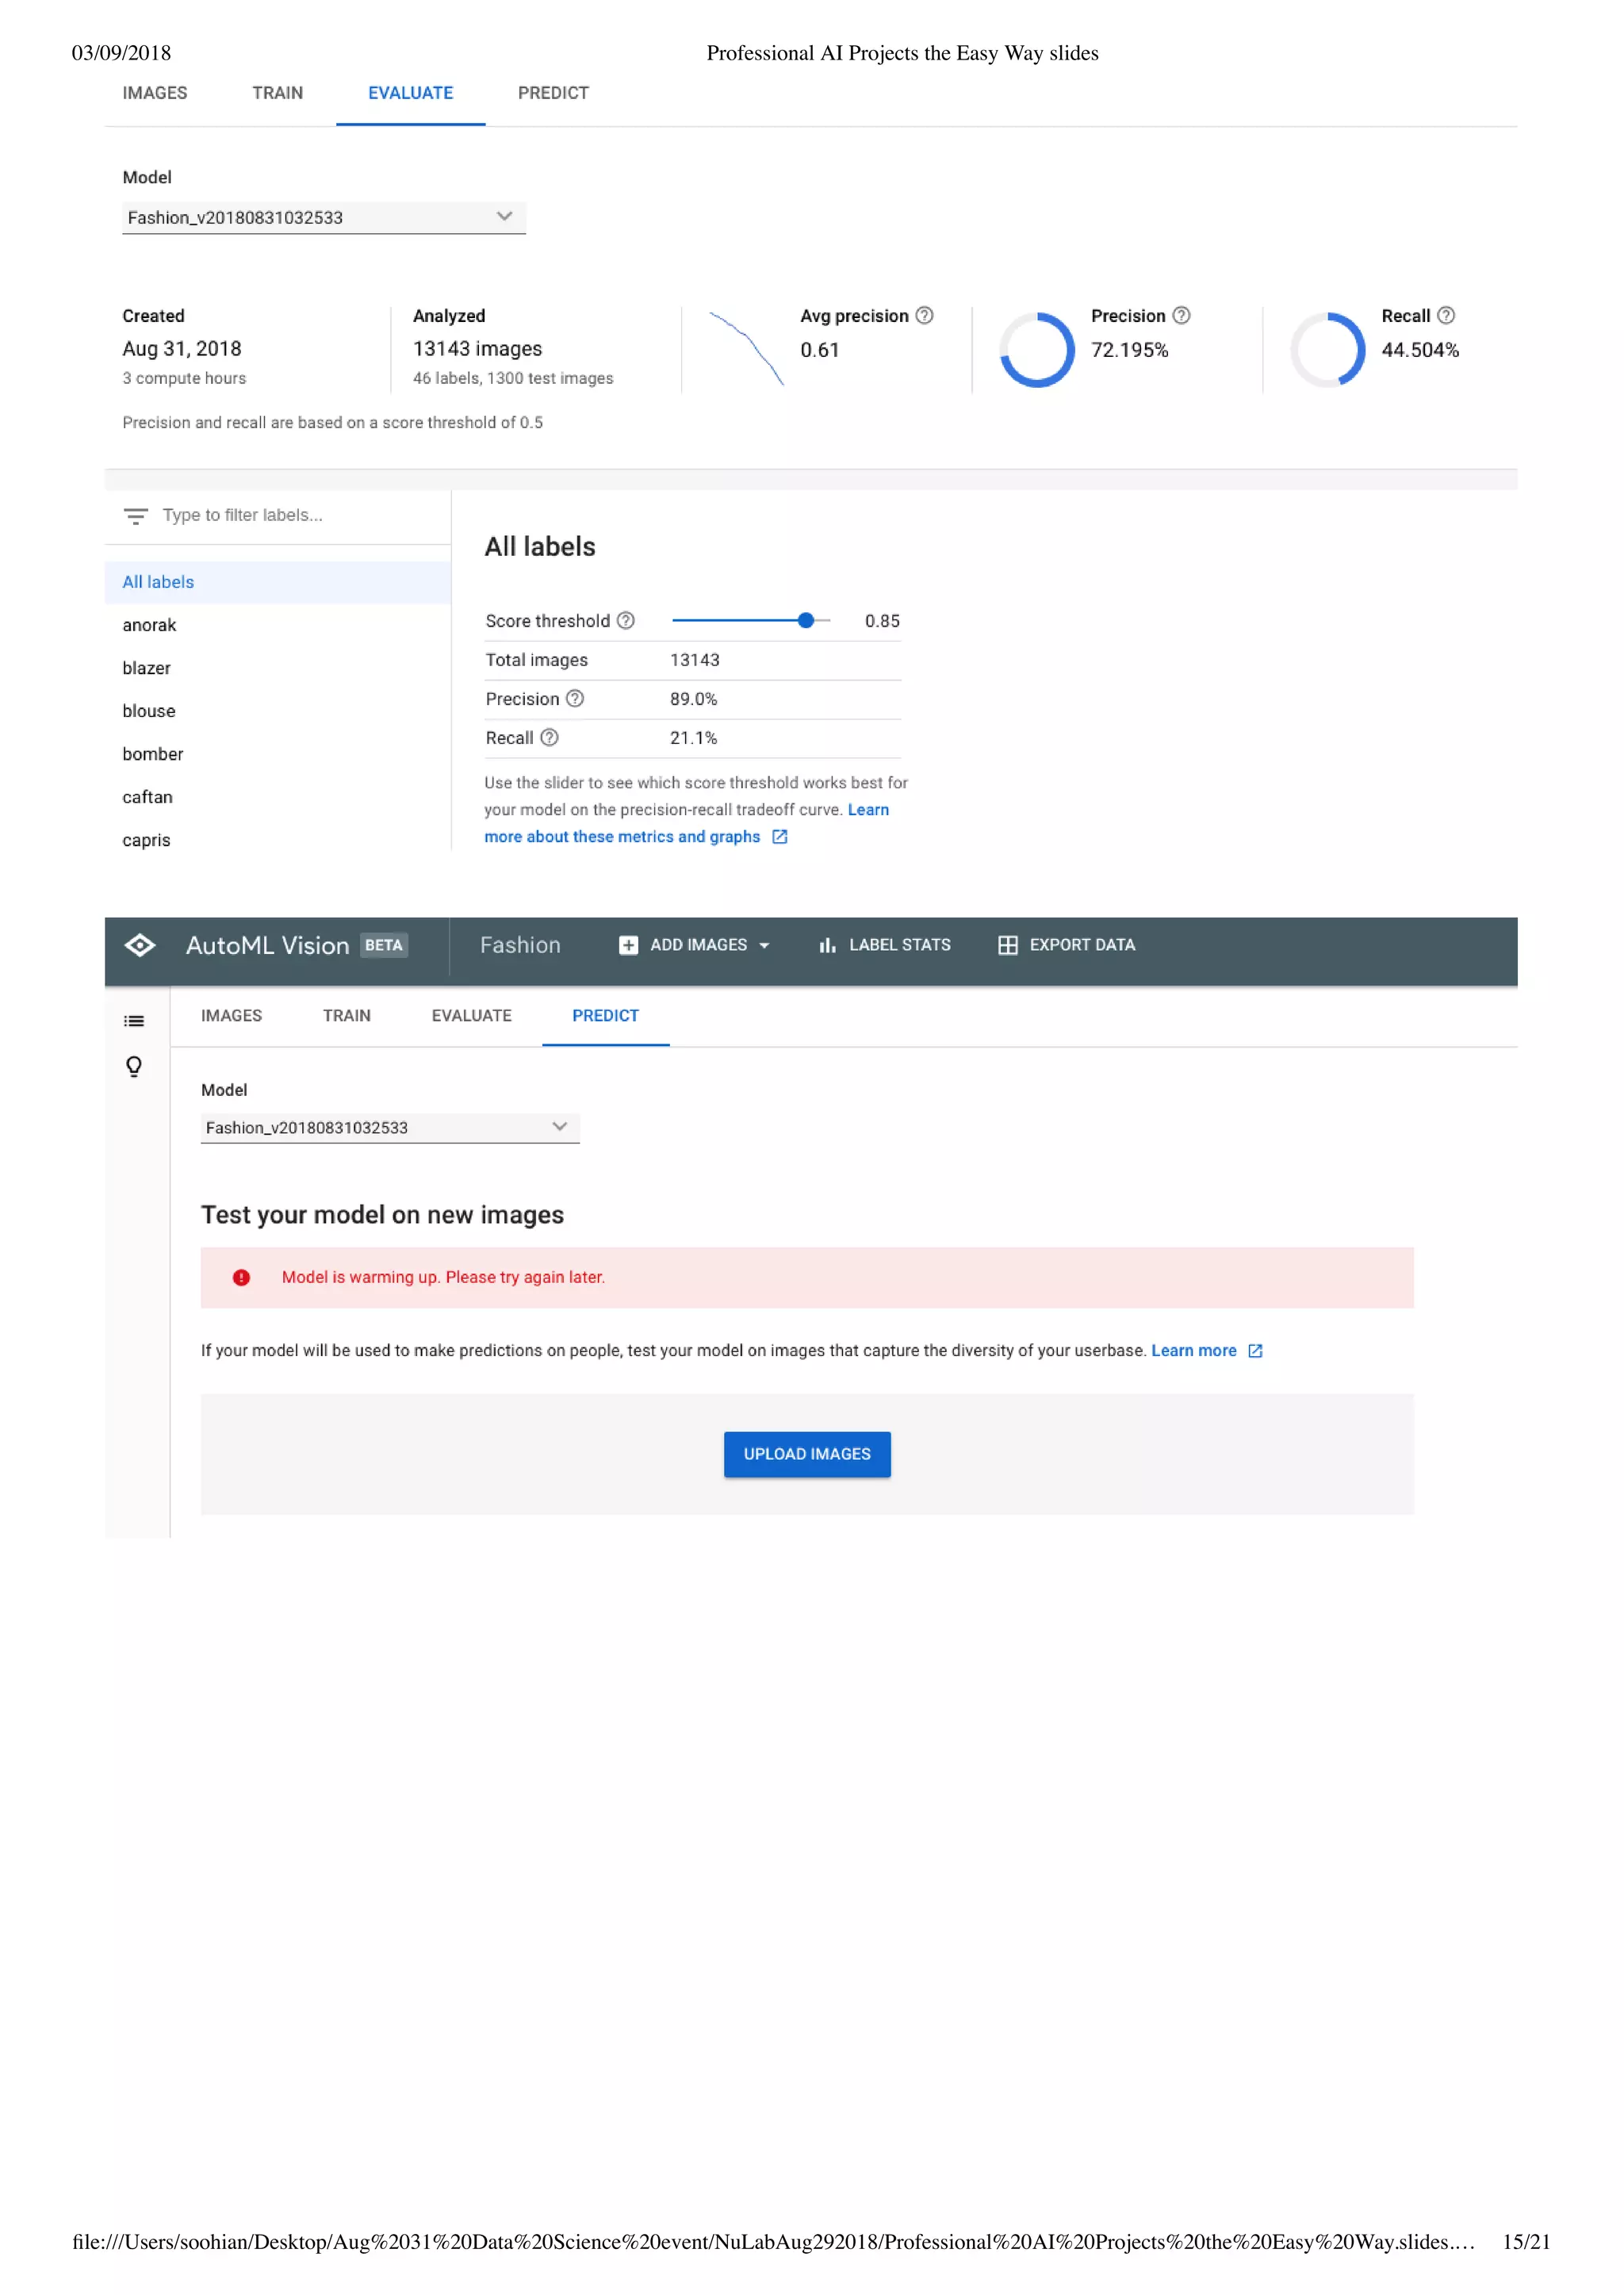The width and height of the screenshot is (1624, 2295).
Task: Open Learn more link about userbase diversity
Action: pos(1194,1351)
